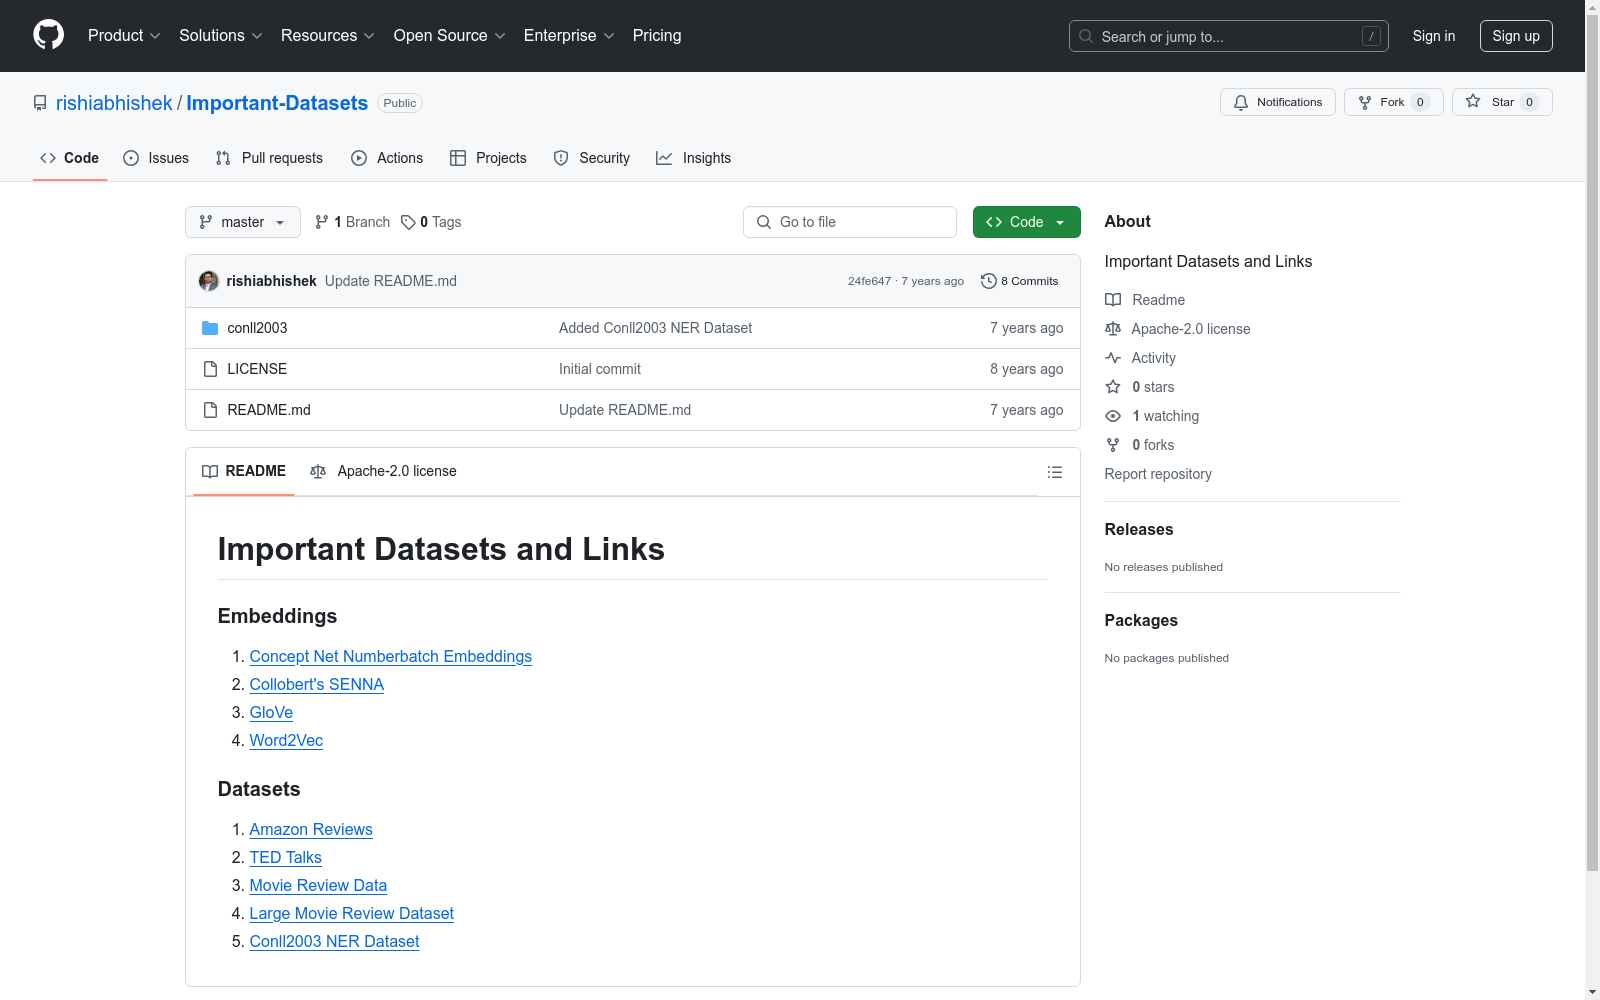Open commit 24fe647 hash link
Image resolution: width=1600 pixels, height=1000 pixels.
click(869, 281)
